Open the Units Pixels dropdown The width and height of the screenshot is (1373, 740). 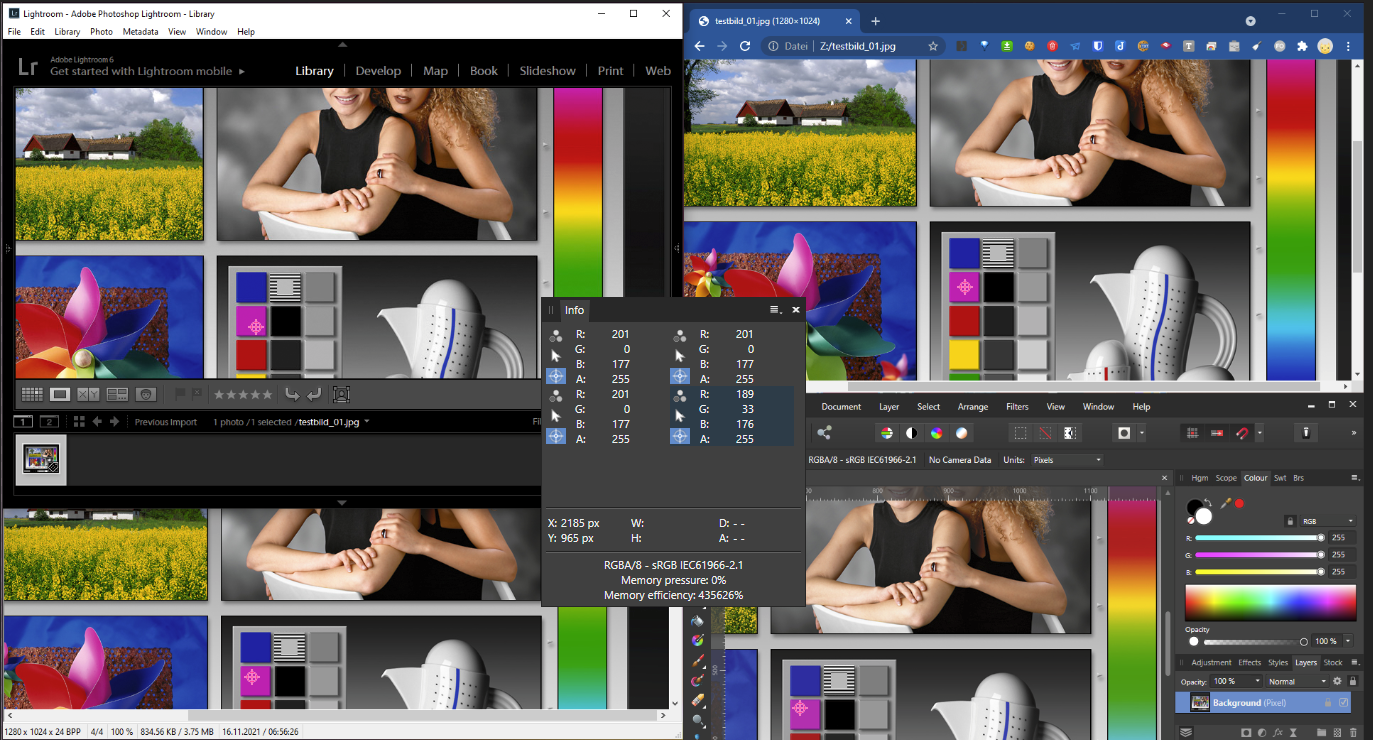point(1067,460)
